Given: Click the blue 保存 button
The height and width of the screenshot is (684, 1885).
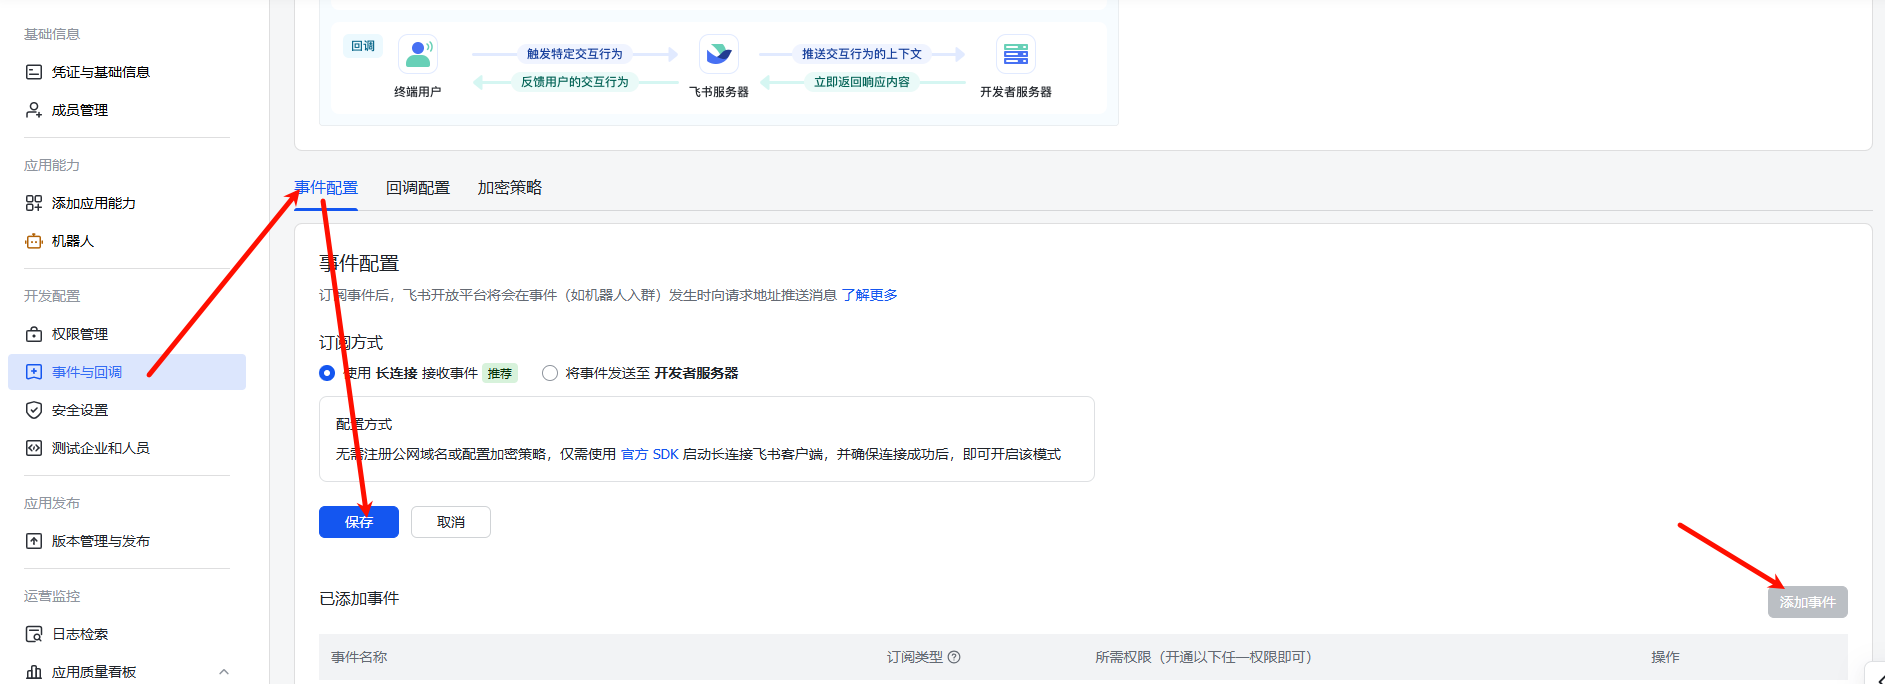Looking at the screenshot, I should click(358, 522).
